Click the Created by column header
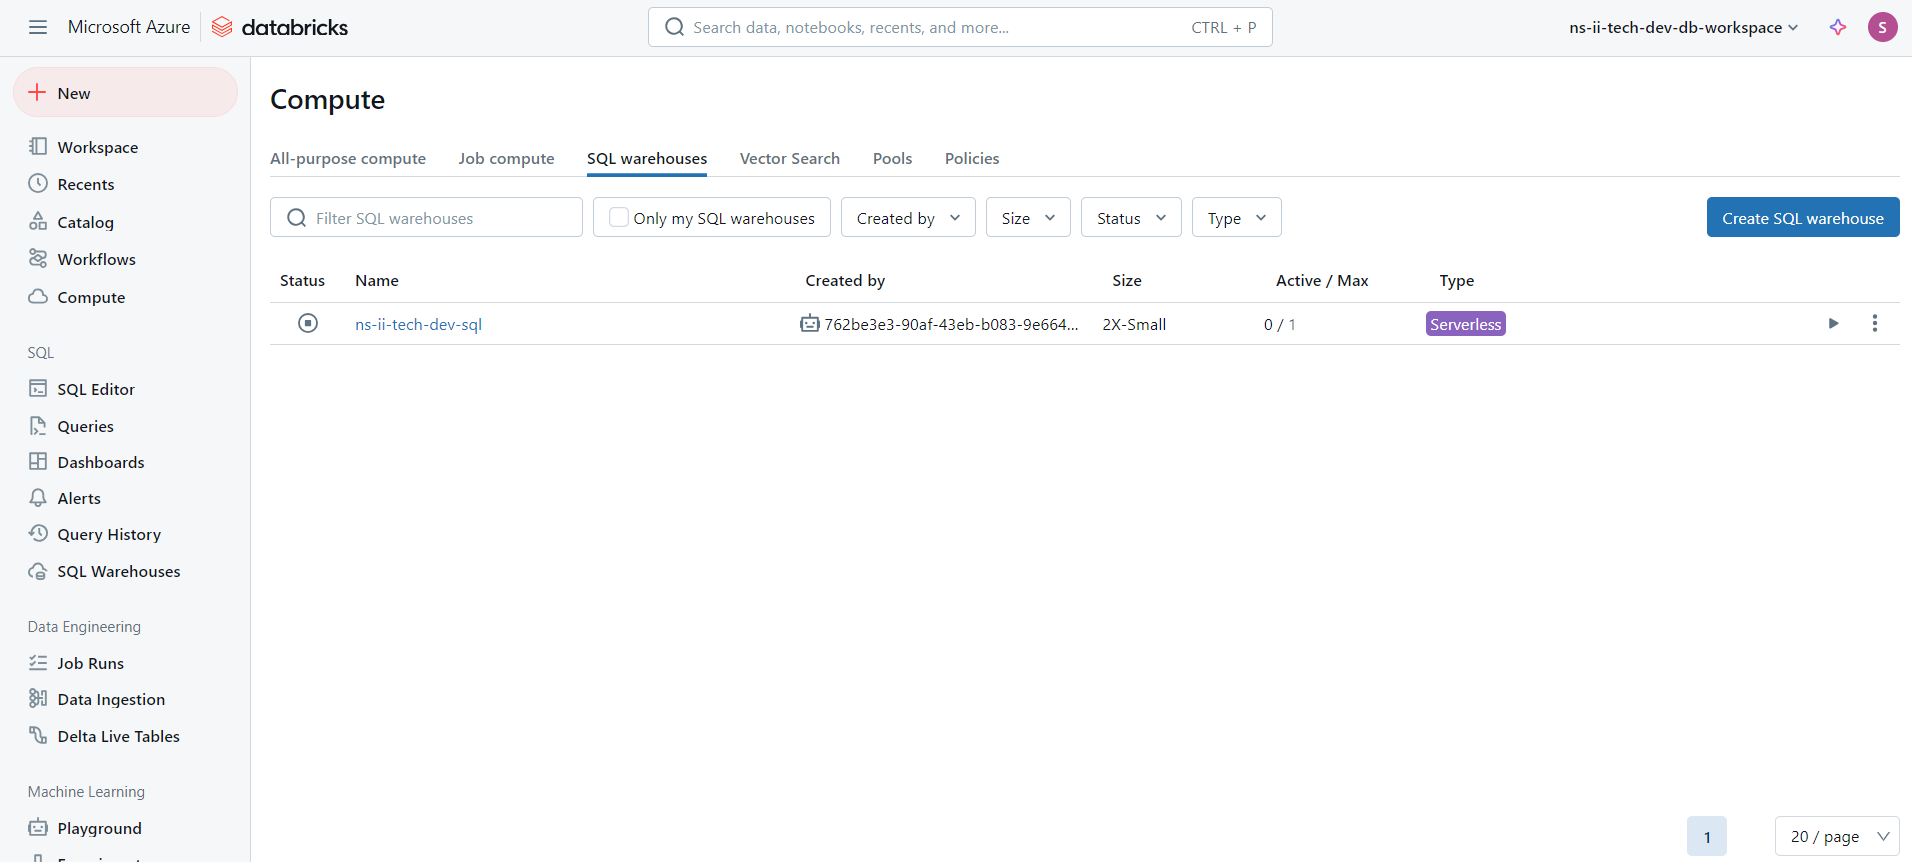1912x862 pixels. point(845,280)
